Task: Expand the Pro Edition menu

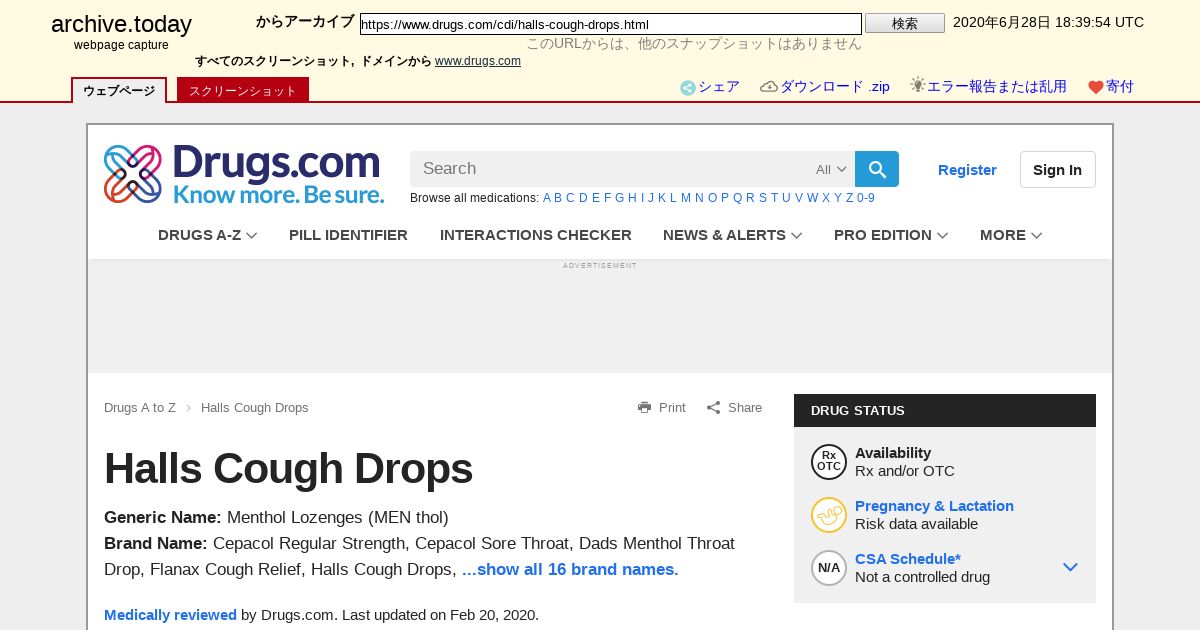Action: coord(891,235)
